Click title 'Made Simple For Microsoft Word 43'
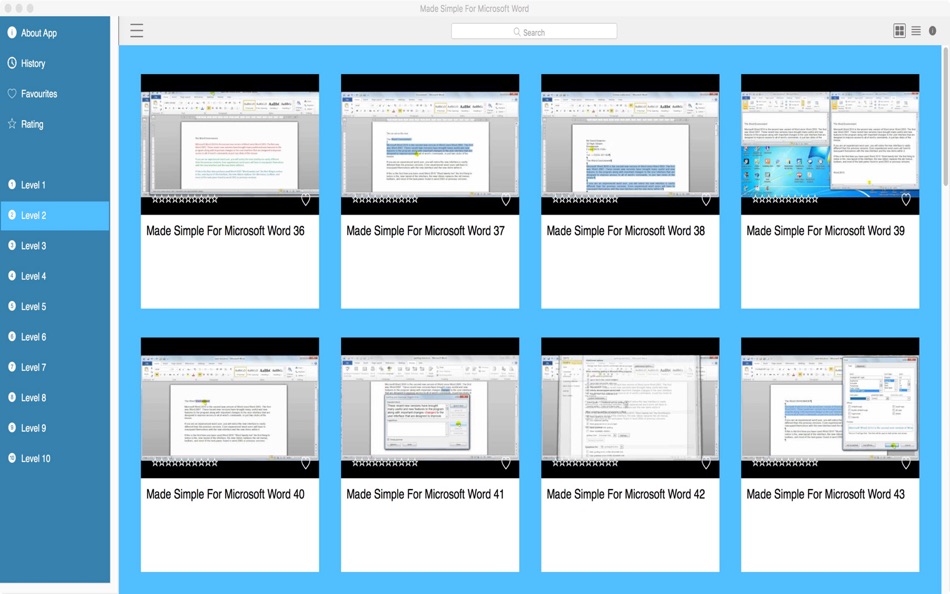This screenshot has width=950, height=594. pos(825,495)
